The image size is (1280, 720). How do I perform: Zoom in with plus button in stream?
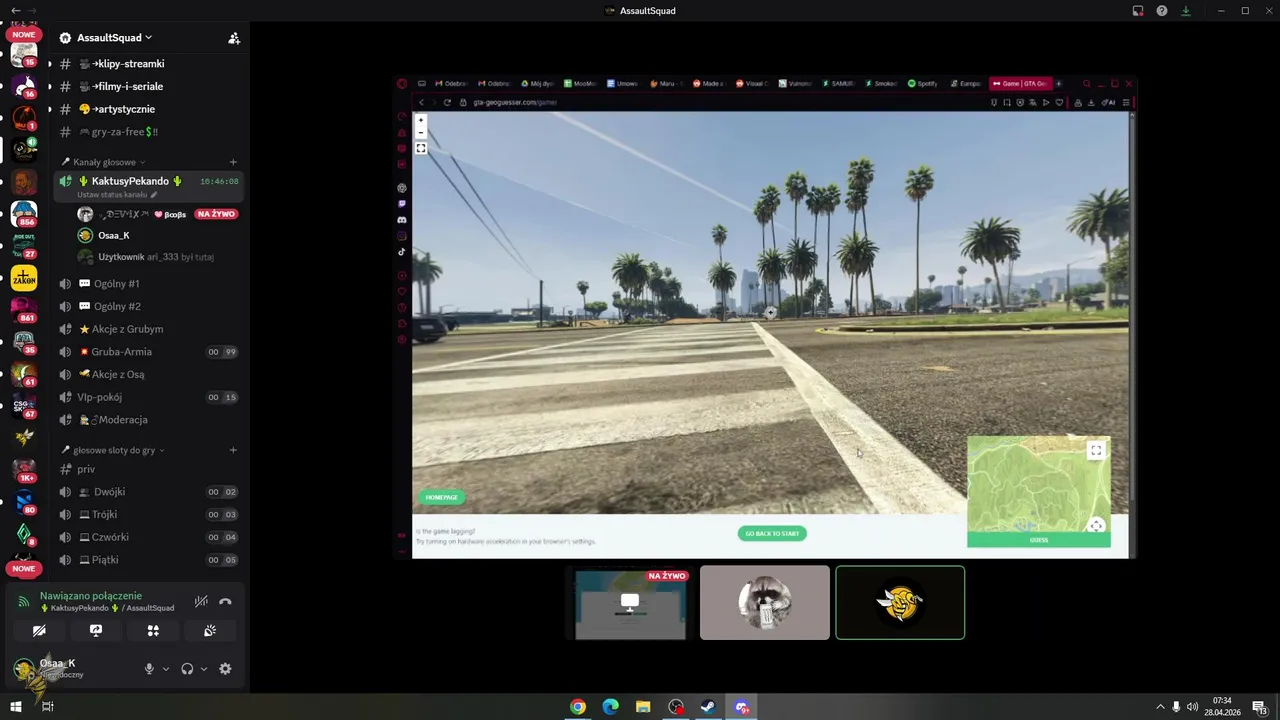pyautogui.click(x=421, y=120)
